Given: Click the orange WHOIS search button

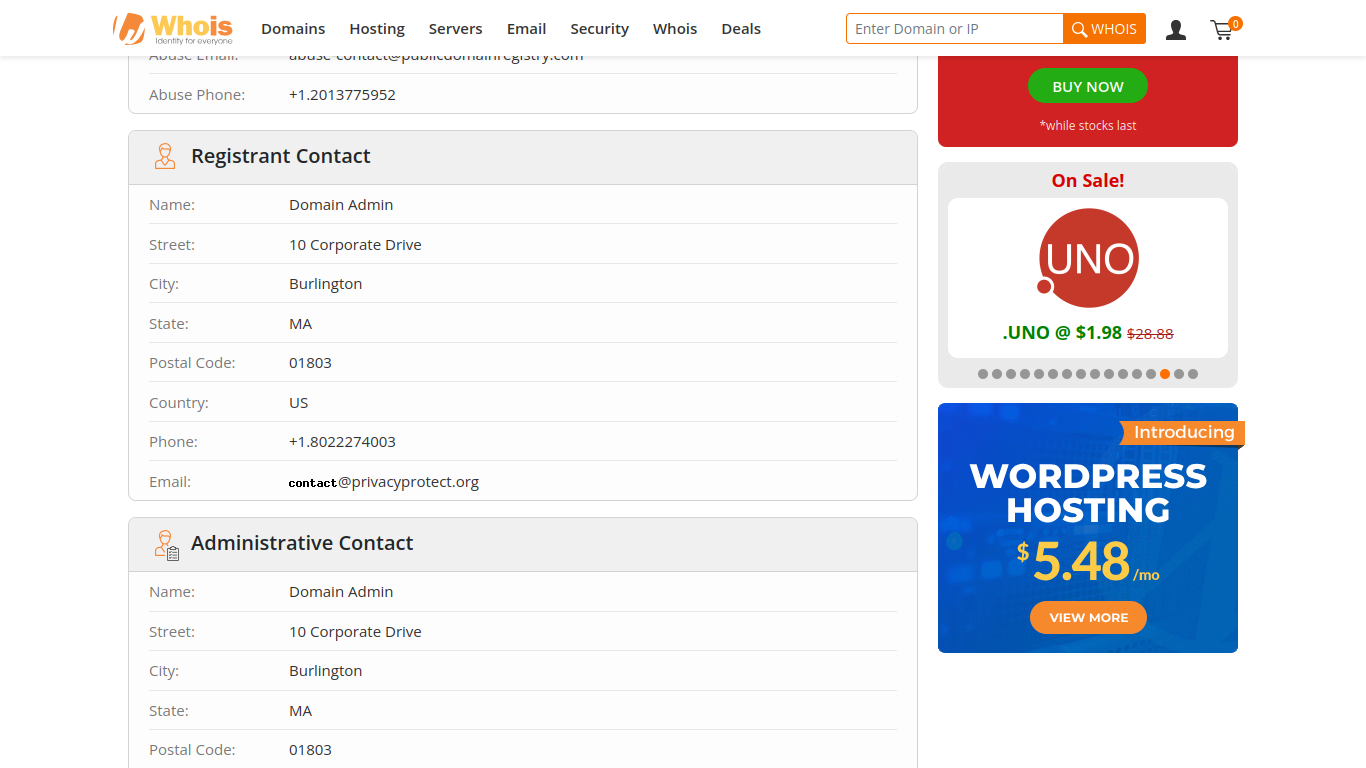Looking at the screenshot, I should point(1104,29).
